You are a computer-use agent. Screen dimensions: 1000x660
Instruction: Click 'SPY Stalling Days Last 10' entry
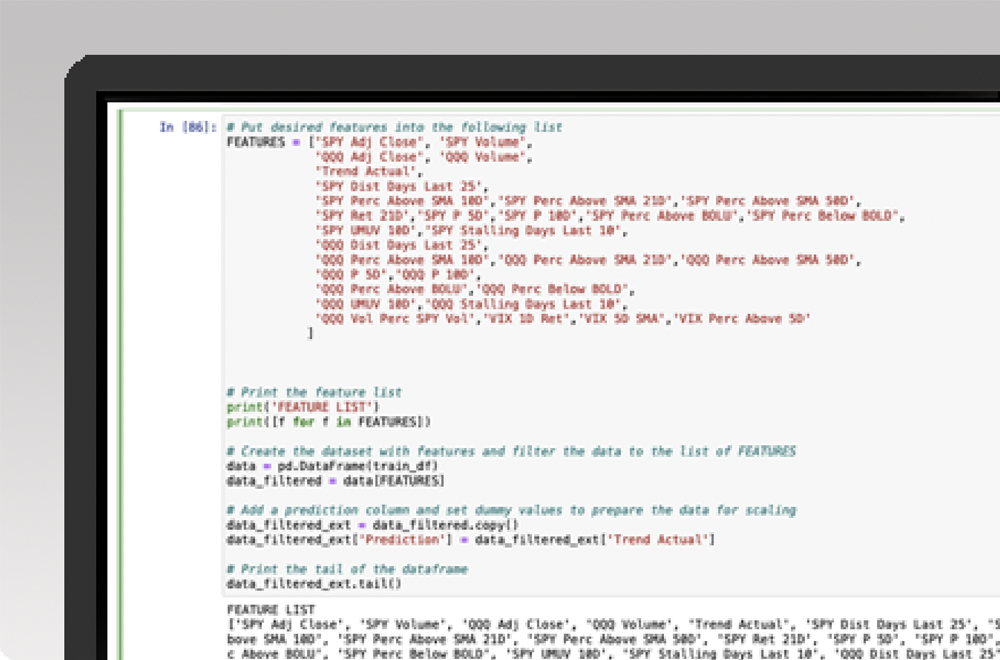522,230
